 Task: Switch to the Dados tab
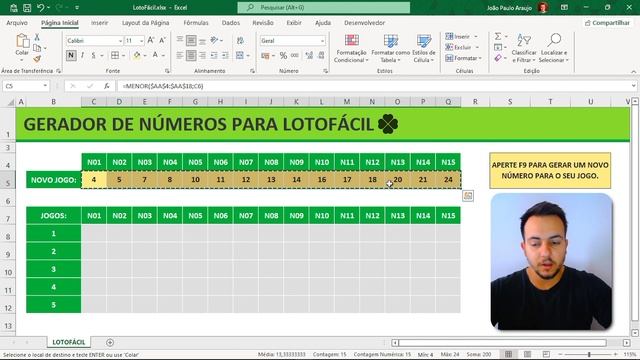tap(231, 23)
